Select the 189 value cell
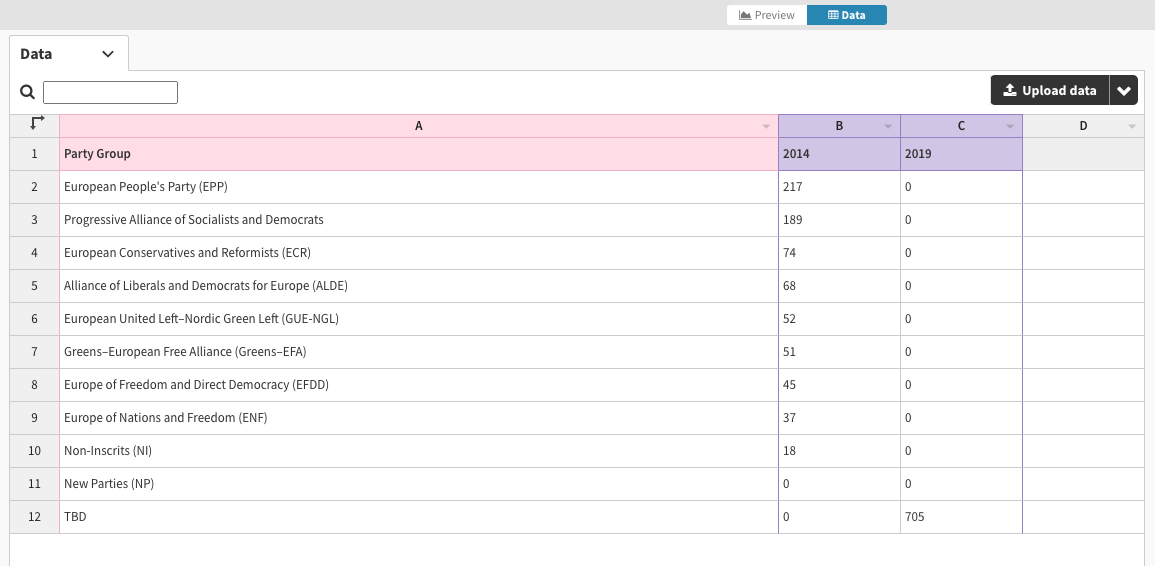Image resolution: width=1155 pixels, height=566 pixels. (839, 220)
